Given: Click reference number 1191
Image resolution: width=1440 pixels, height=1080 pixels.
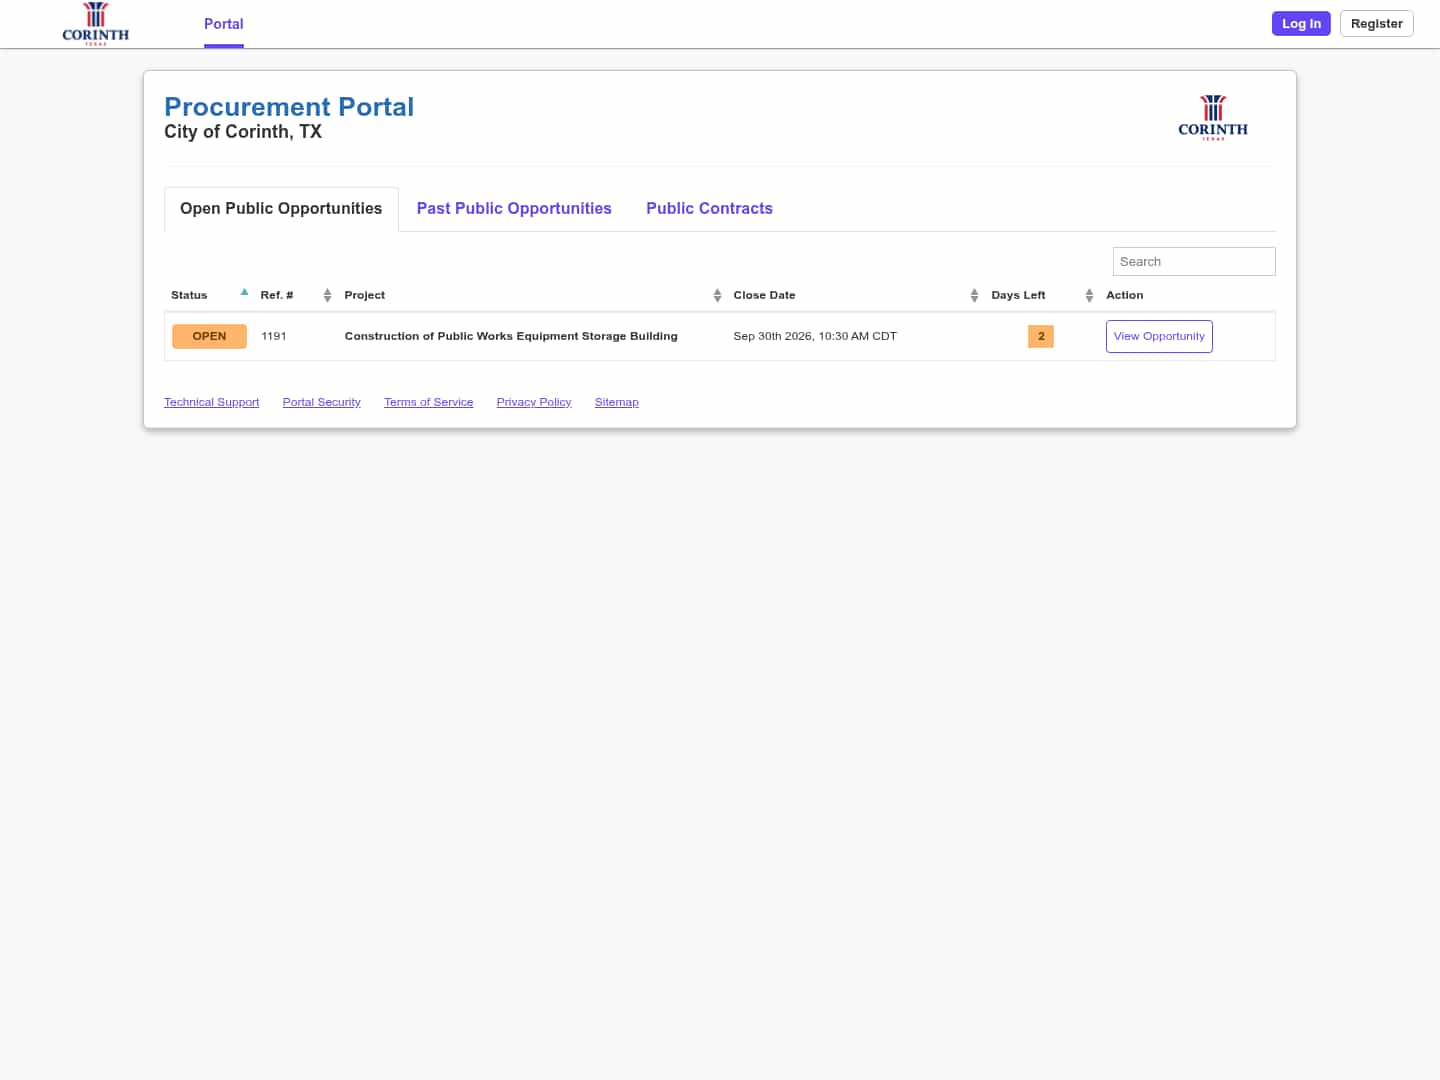Looking at the screenshot, I should point(273,336).
